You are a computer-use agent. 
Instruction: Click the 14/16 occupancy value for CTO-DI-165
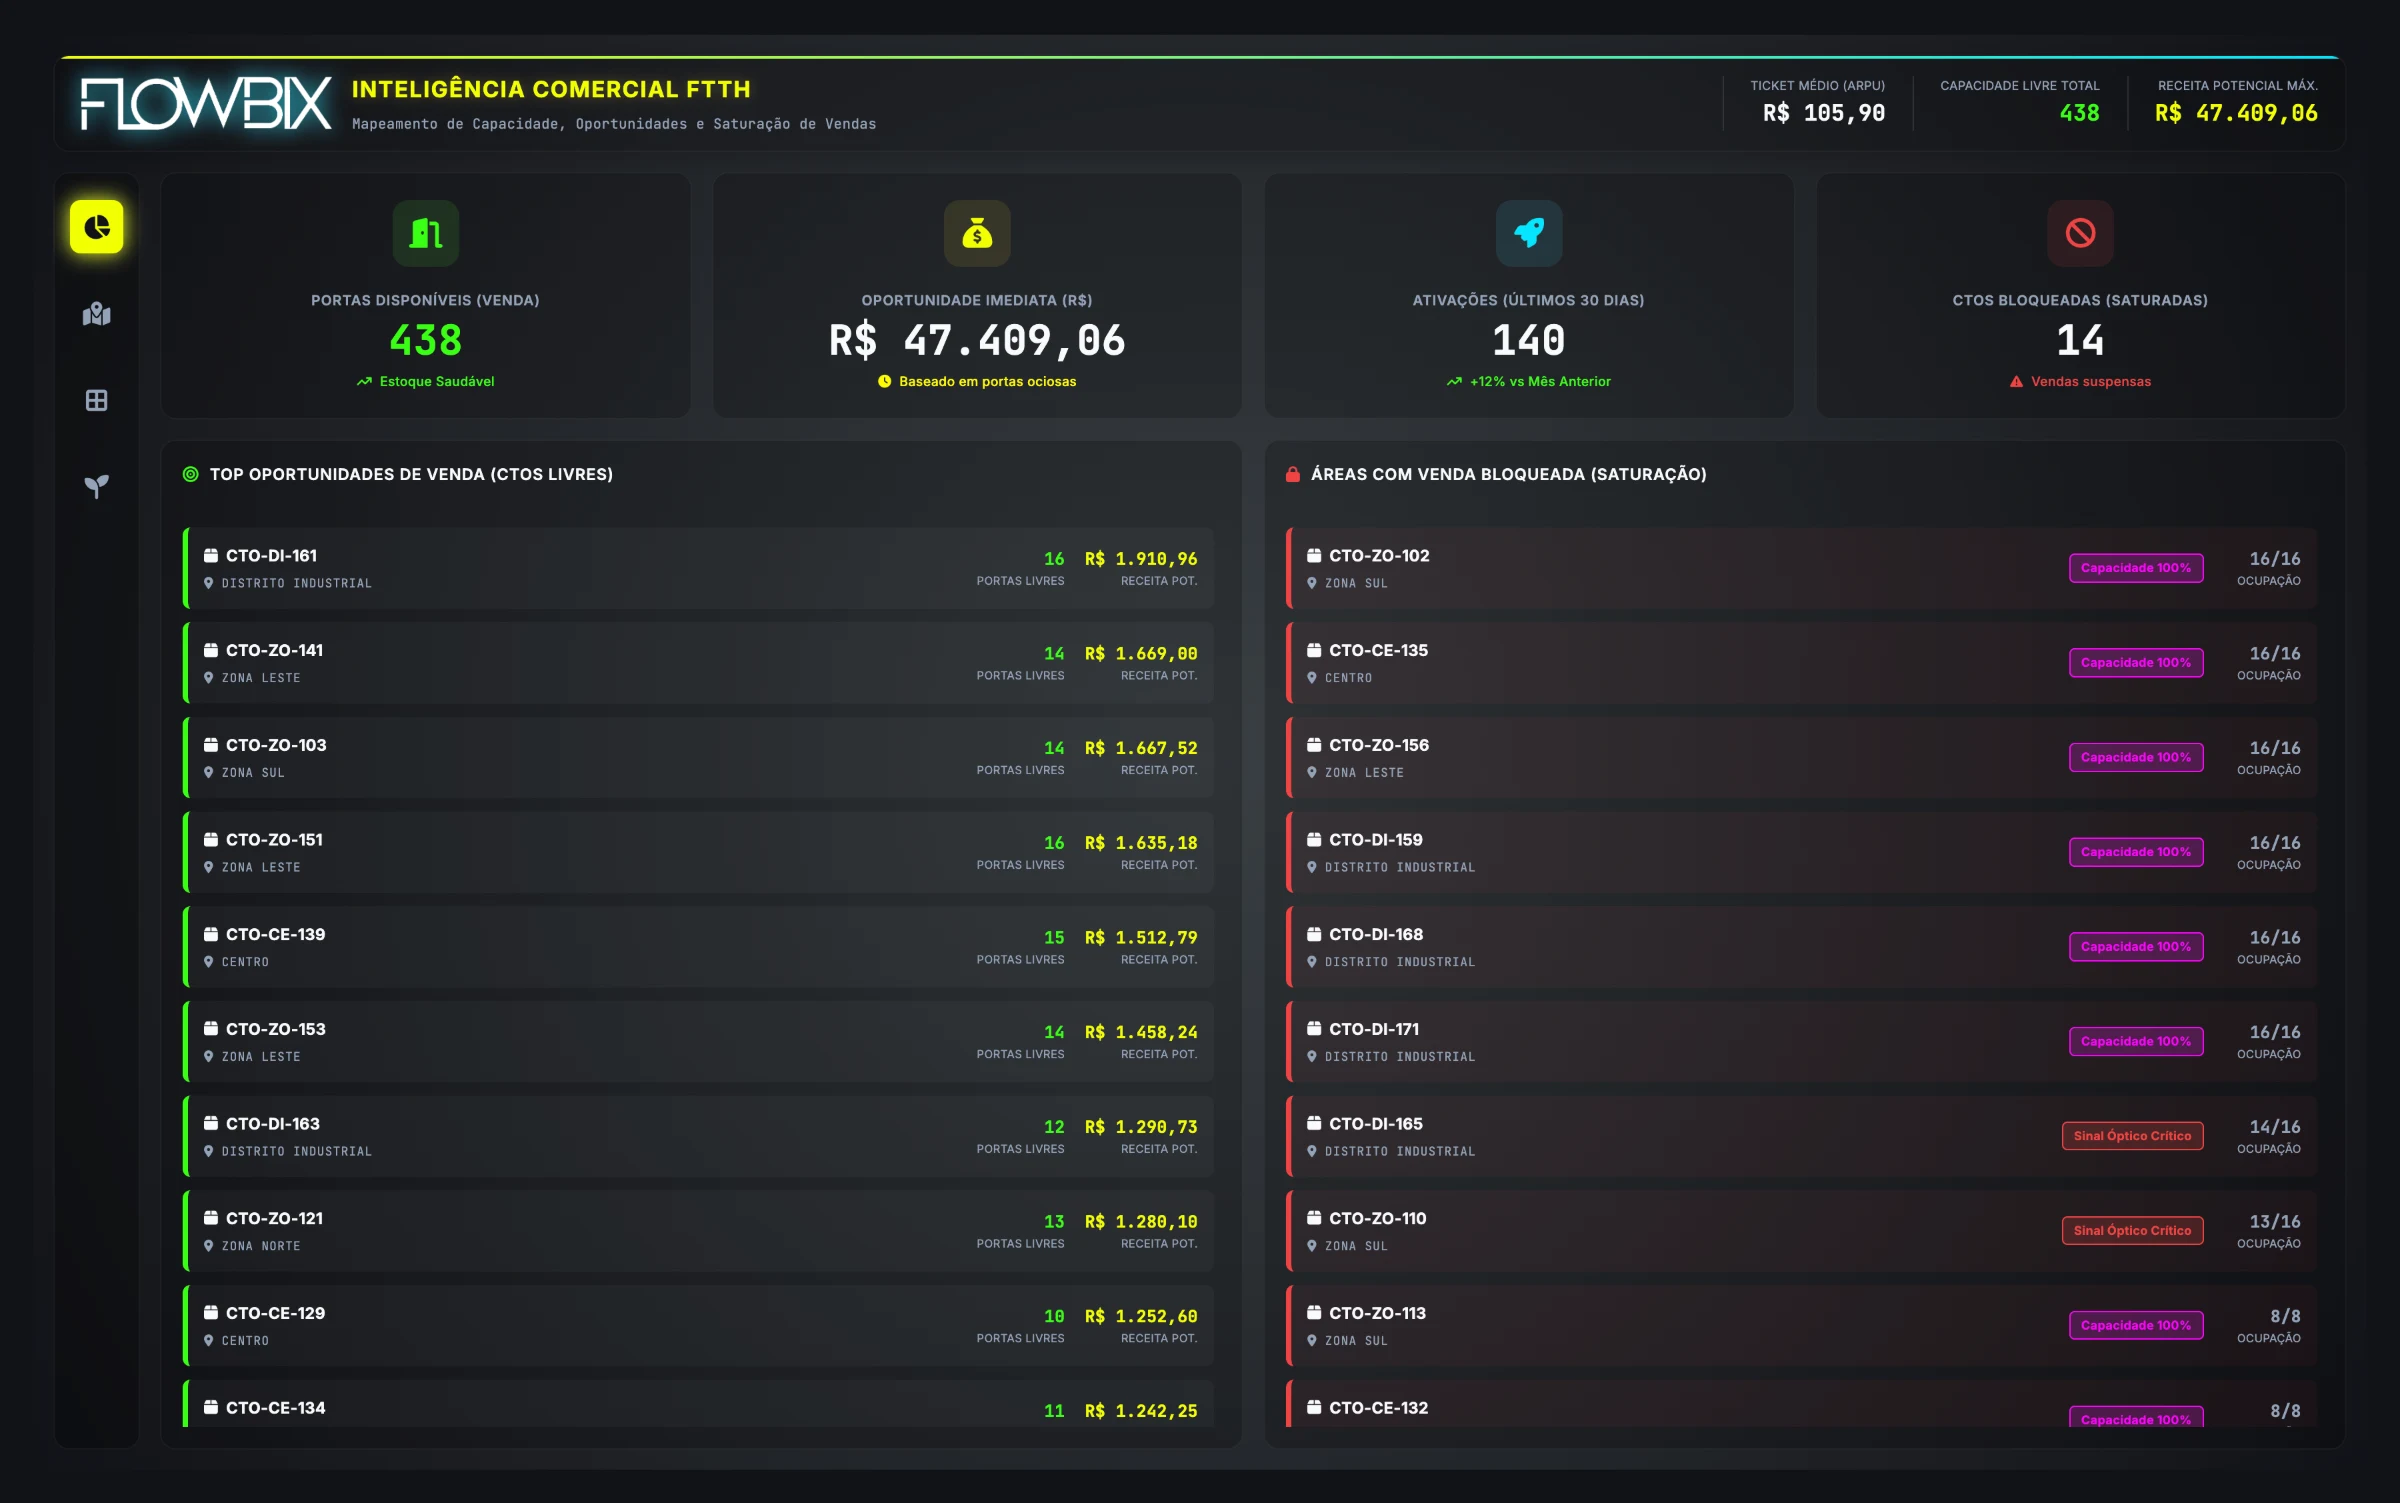(2275, 1127)
